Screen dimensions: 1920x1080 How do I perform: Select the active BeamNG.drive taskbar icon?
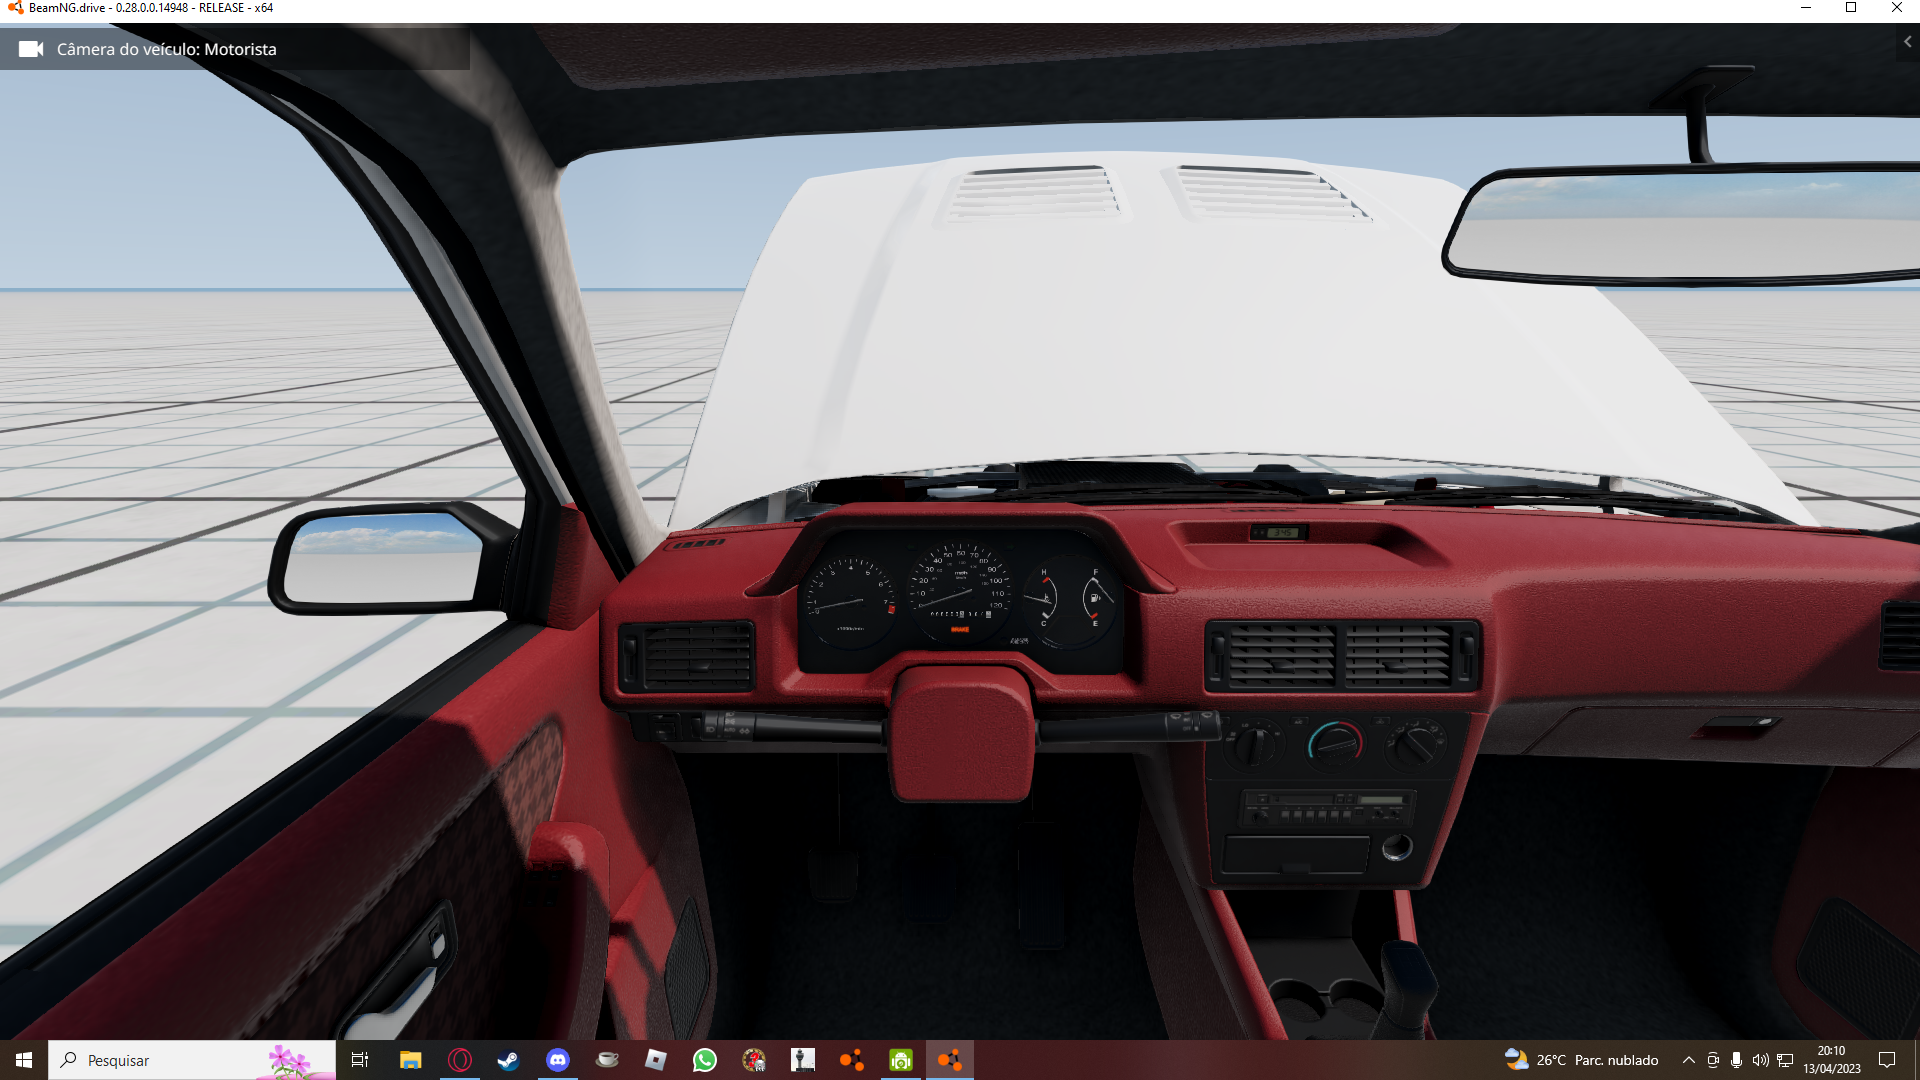(x=950, y=1060)
